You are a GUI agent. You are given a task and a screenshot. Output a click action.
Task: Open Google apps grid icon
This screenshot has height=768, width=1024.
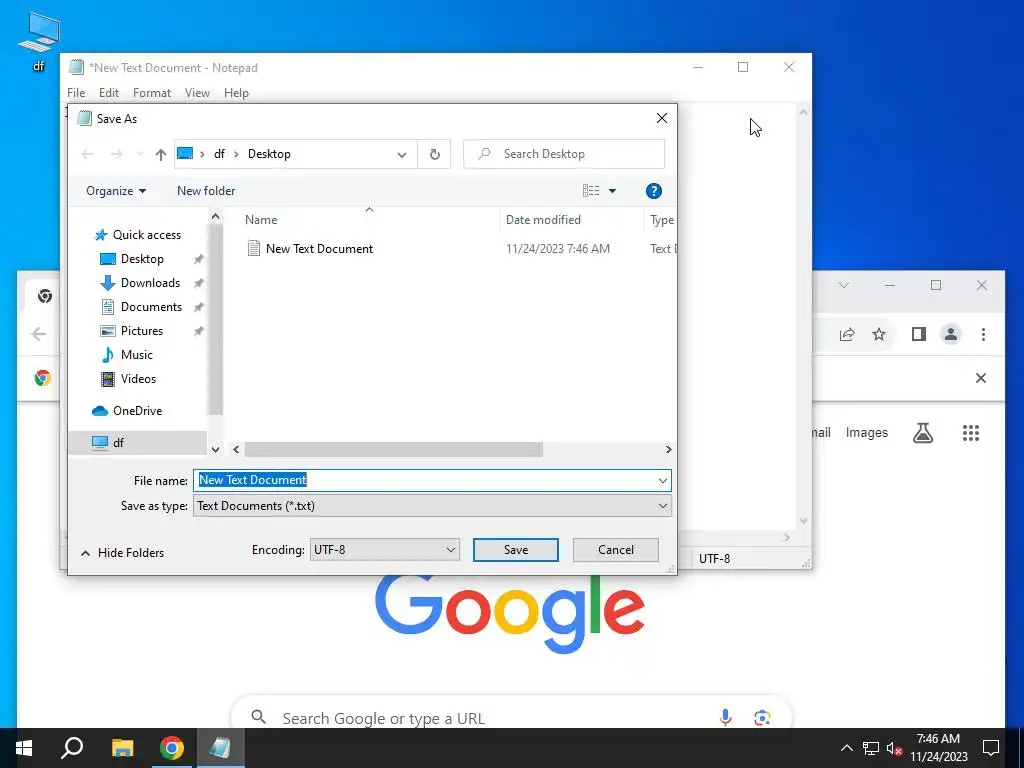[970, 432]
